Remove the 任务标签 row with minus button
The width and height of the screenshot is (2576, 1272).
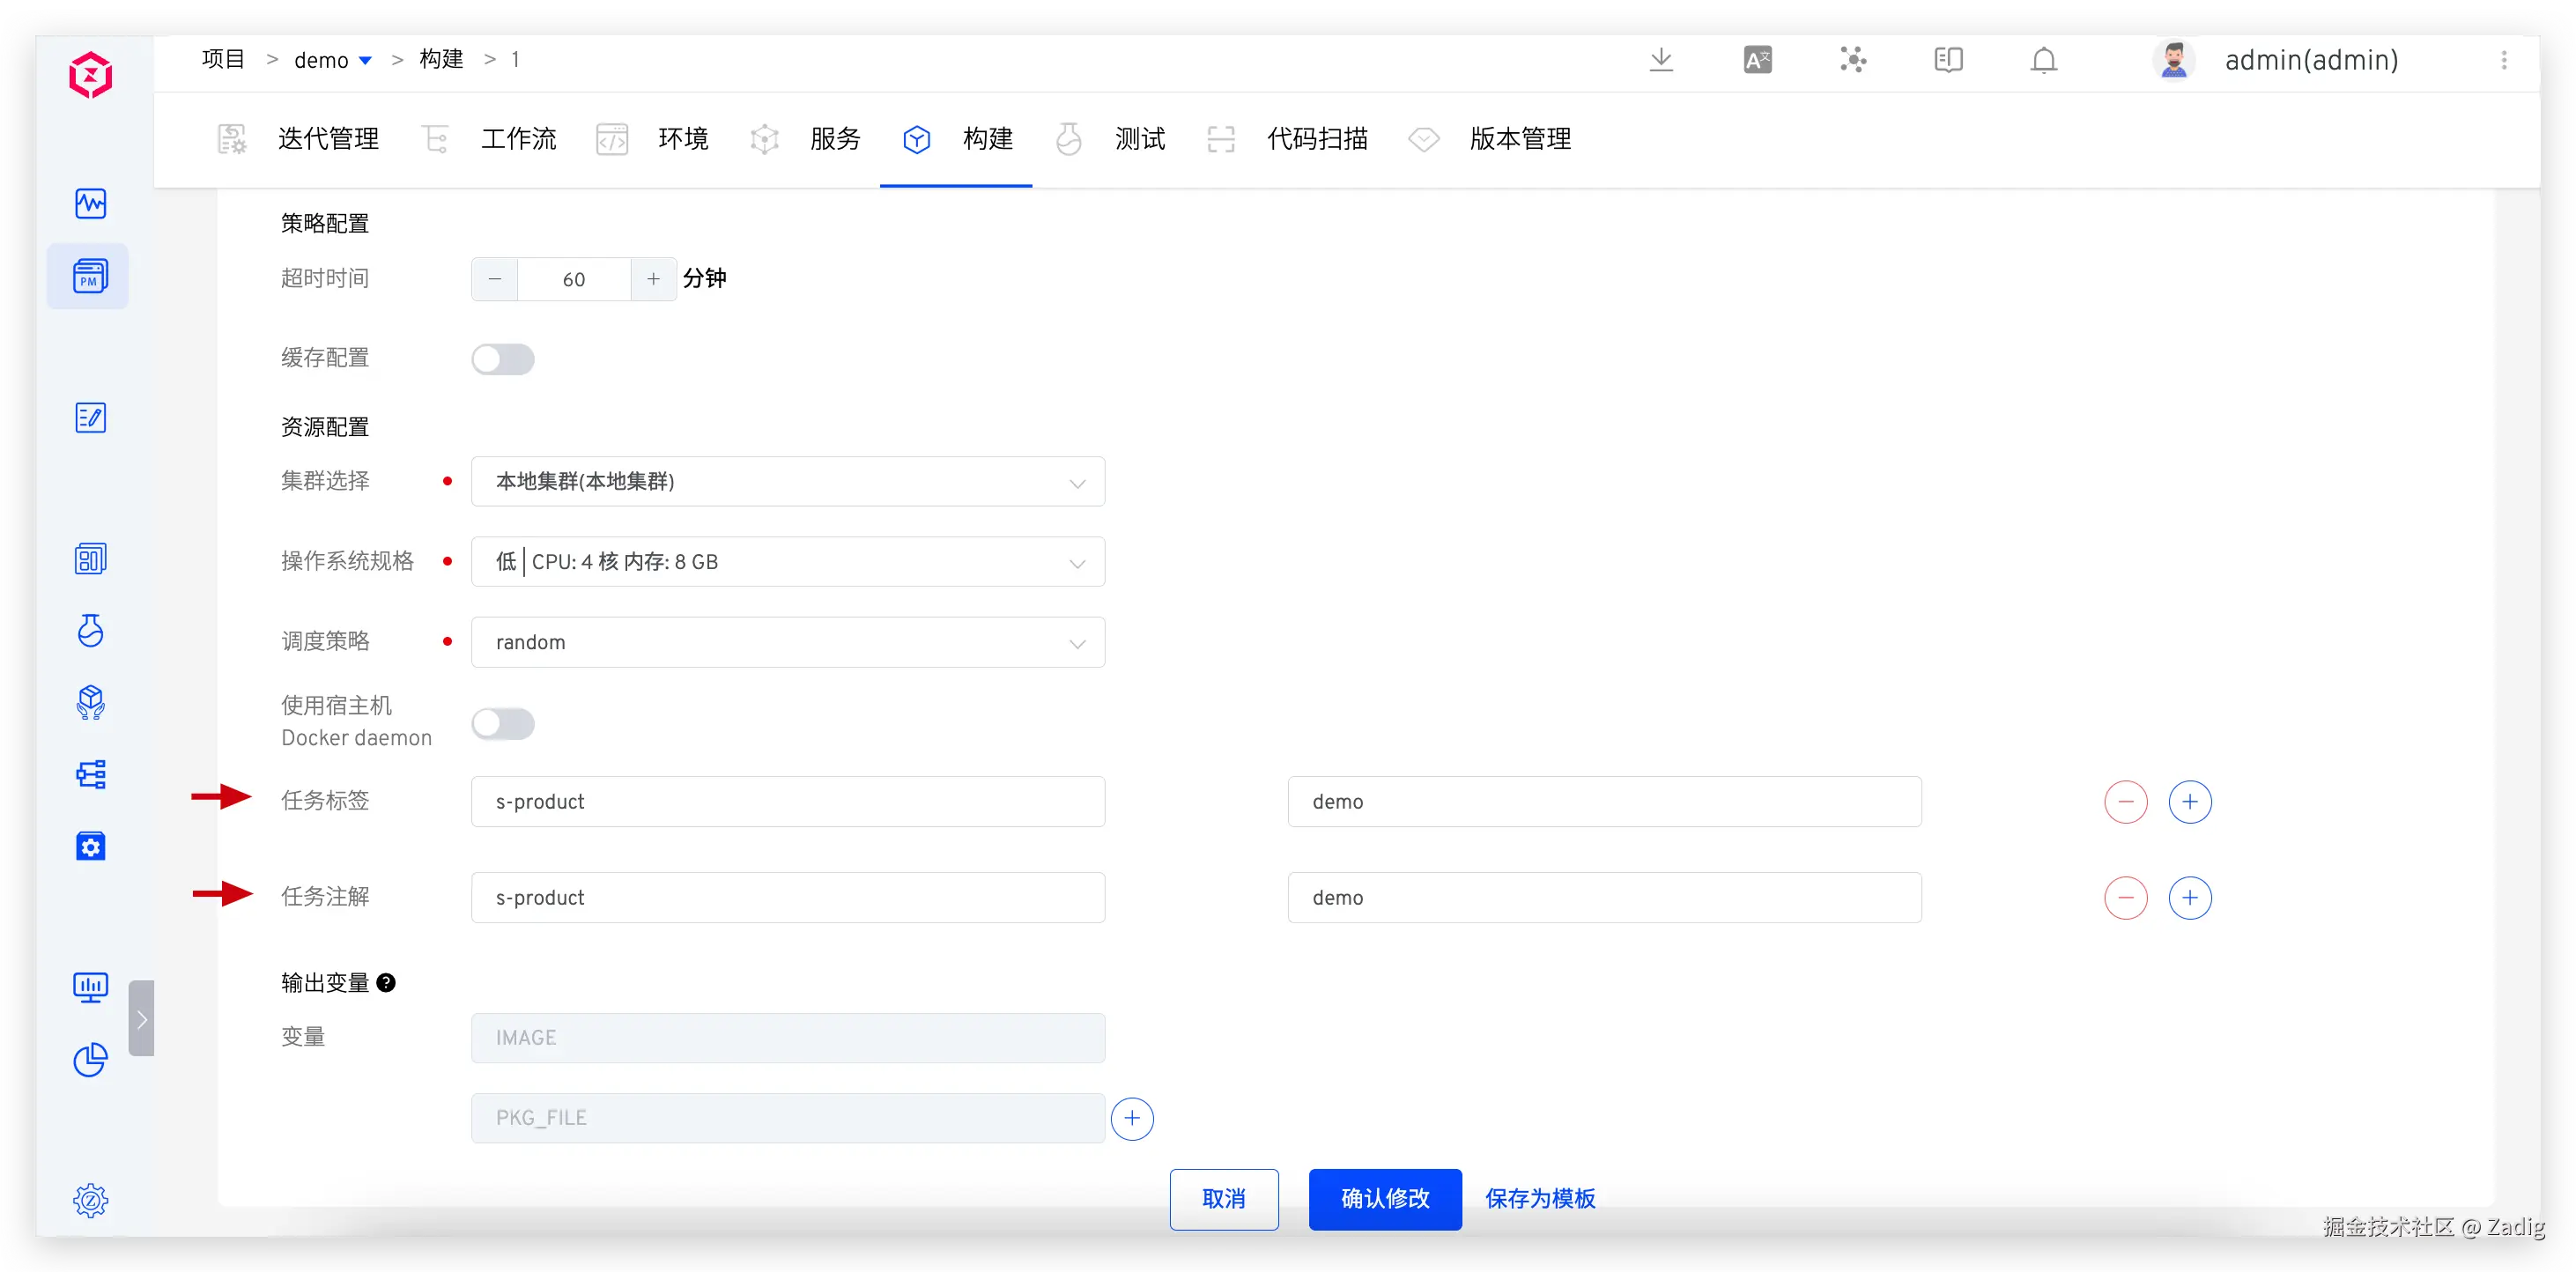pos(2125,802)
